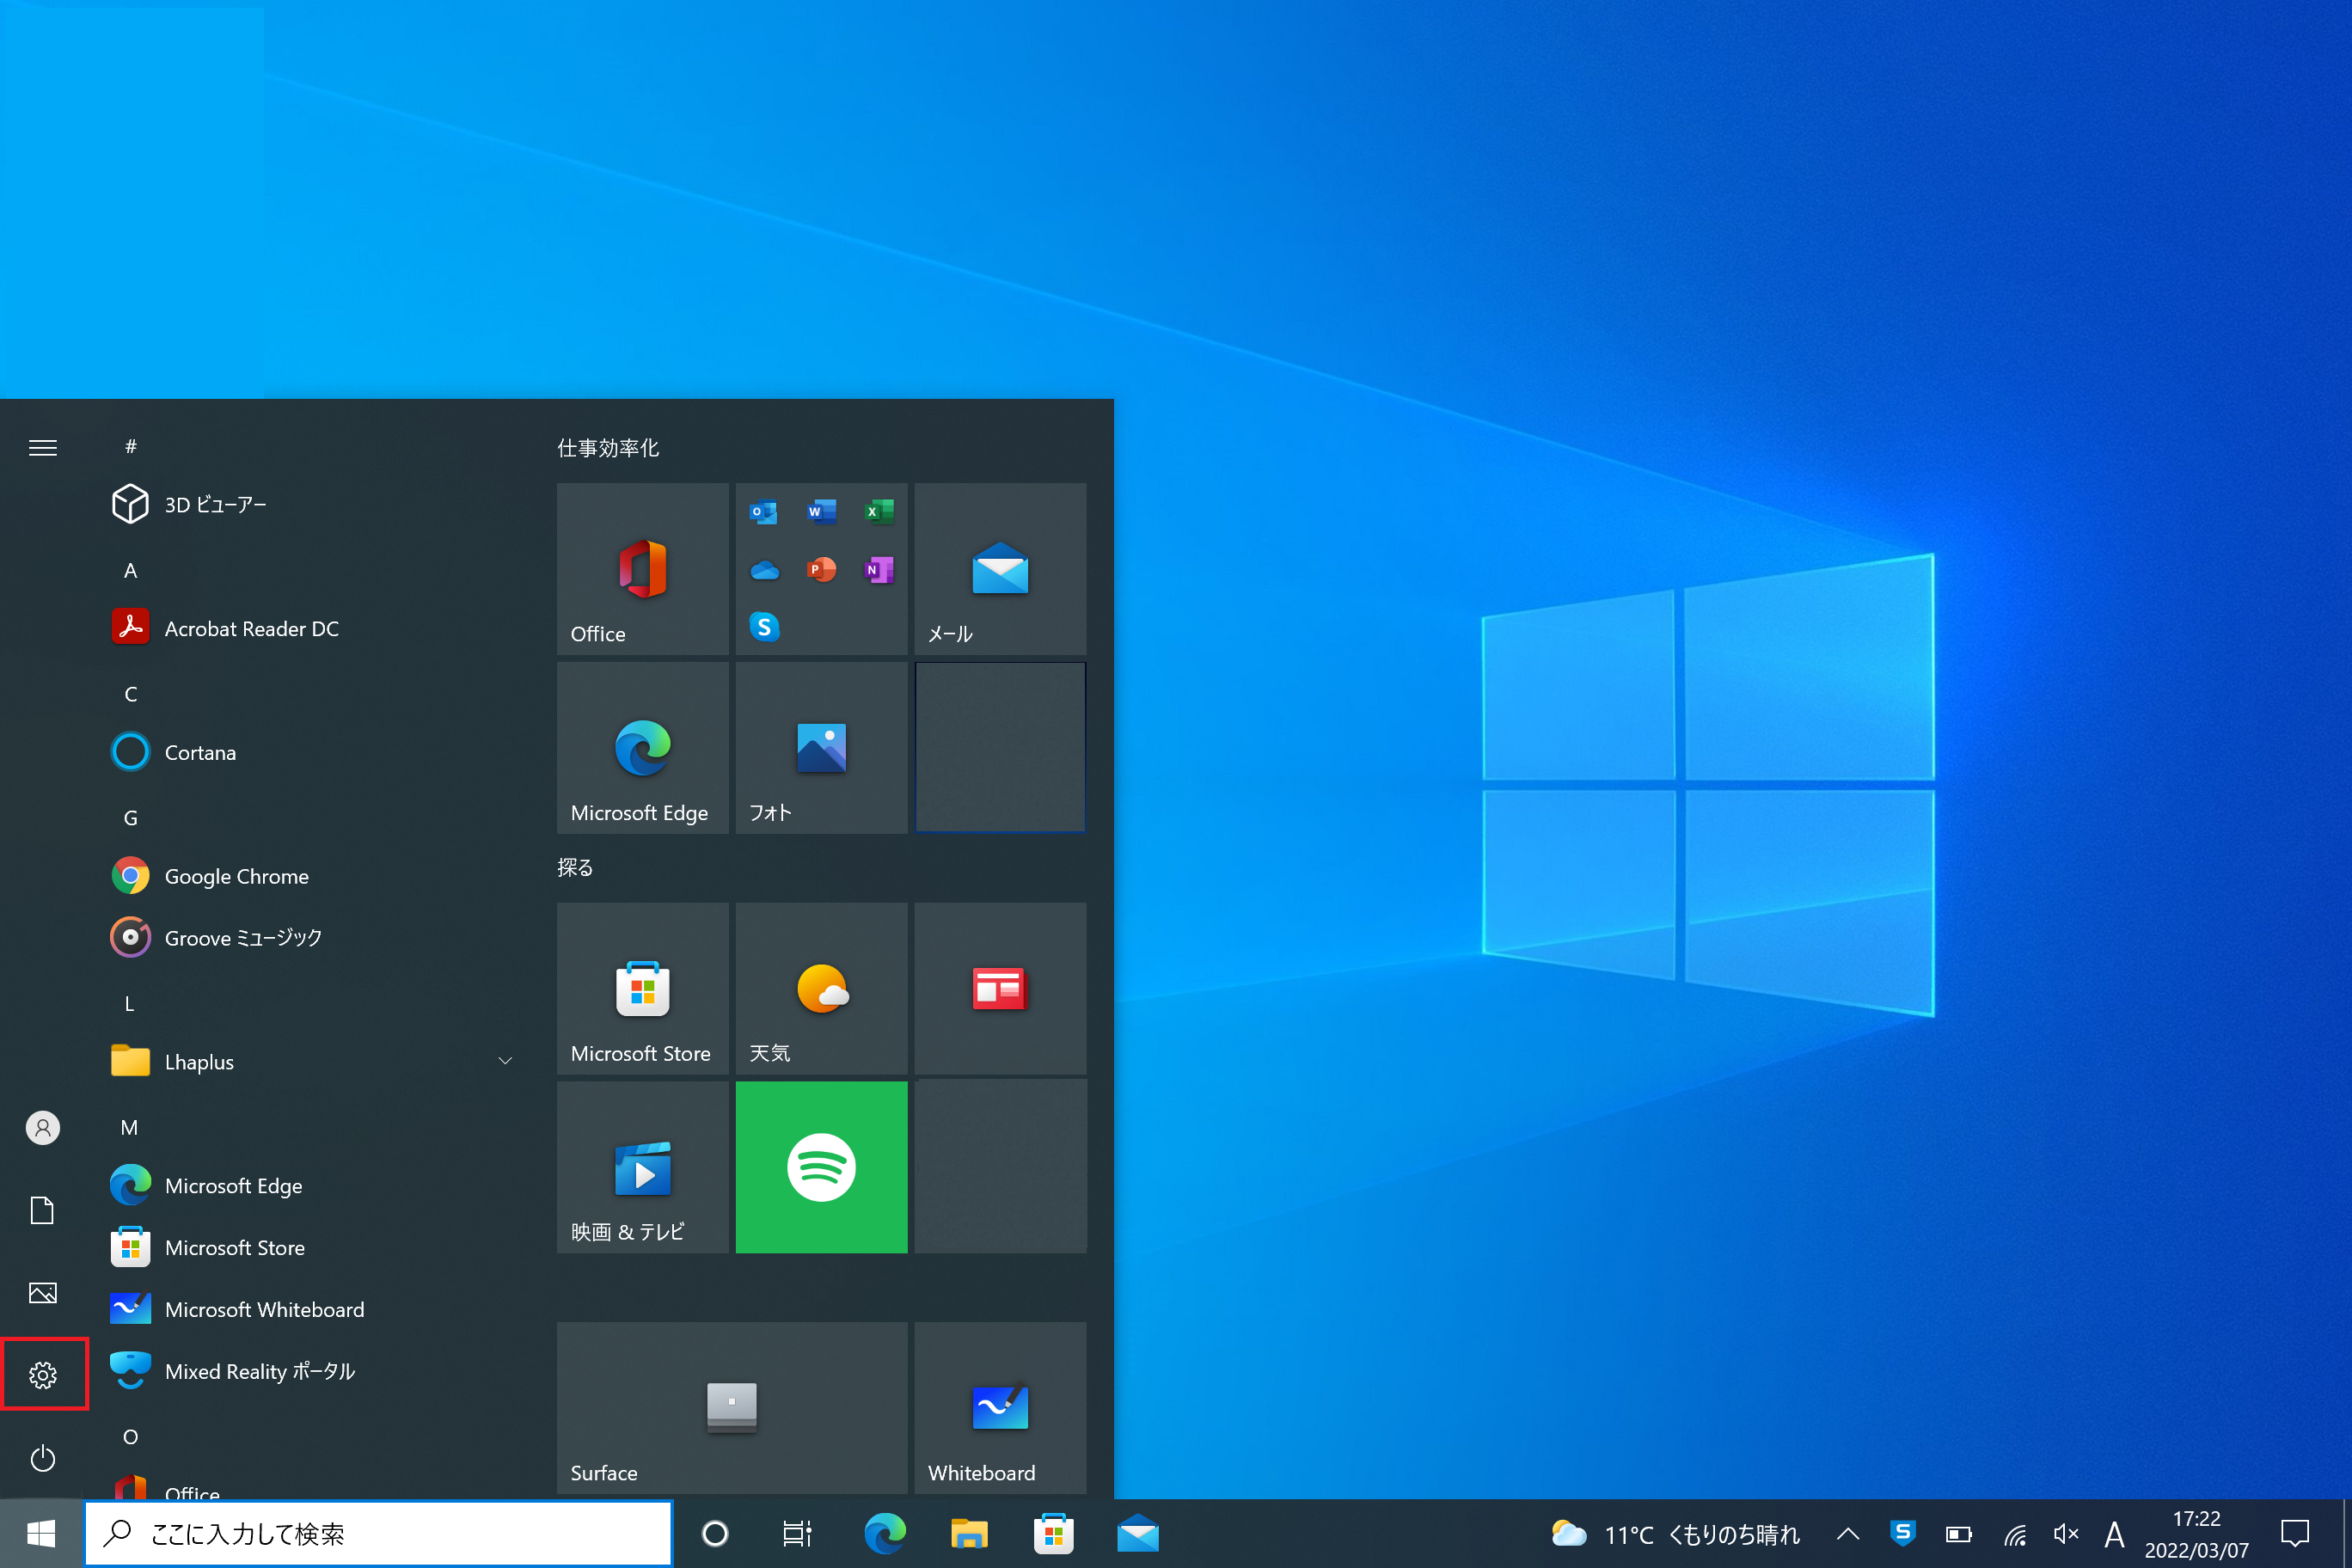Screen dimensions: 2352x1568
Task: Open OneDrive in Office apps tile
Action: (x=764, y=570)
